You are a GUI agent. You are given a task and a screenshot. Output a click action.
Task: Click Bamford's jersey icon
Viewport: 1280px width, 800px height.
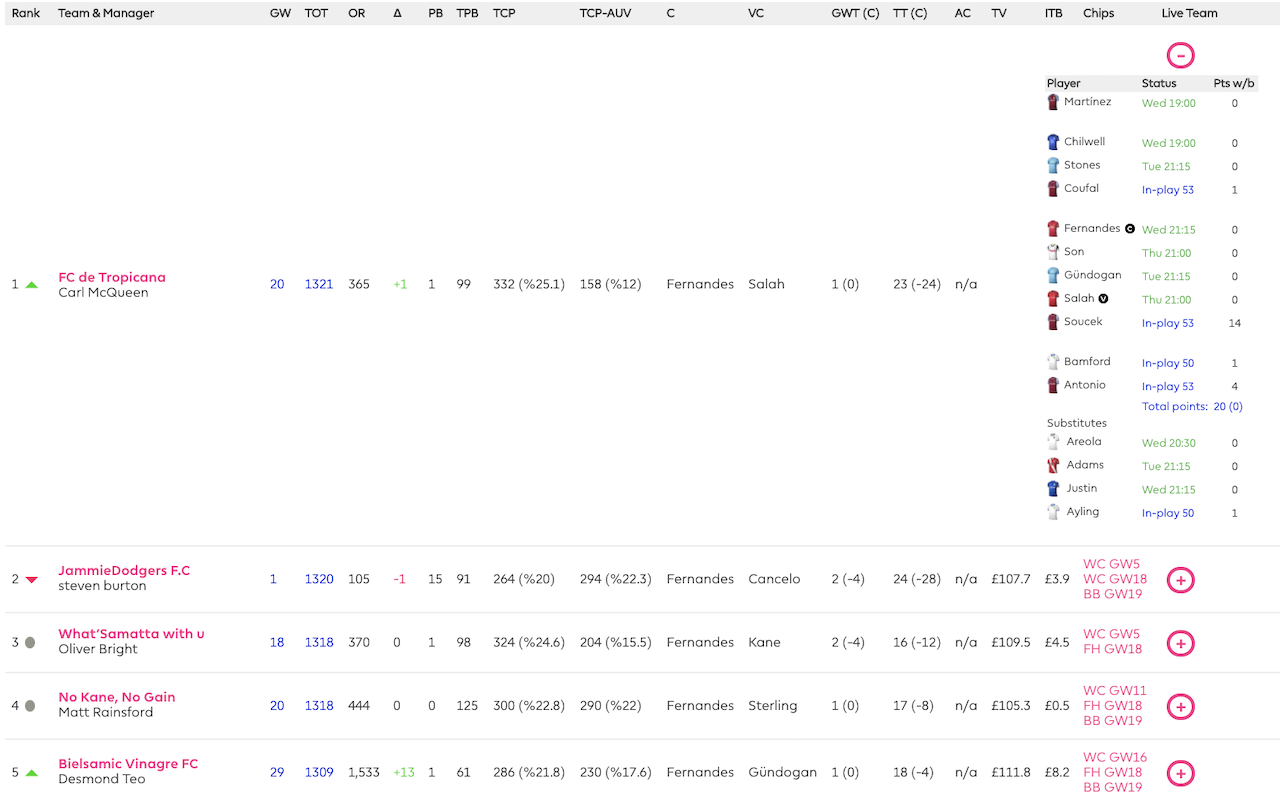(x=1052, y=361)
